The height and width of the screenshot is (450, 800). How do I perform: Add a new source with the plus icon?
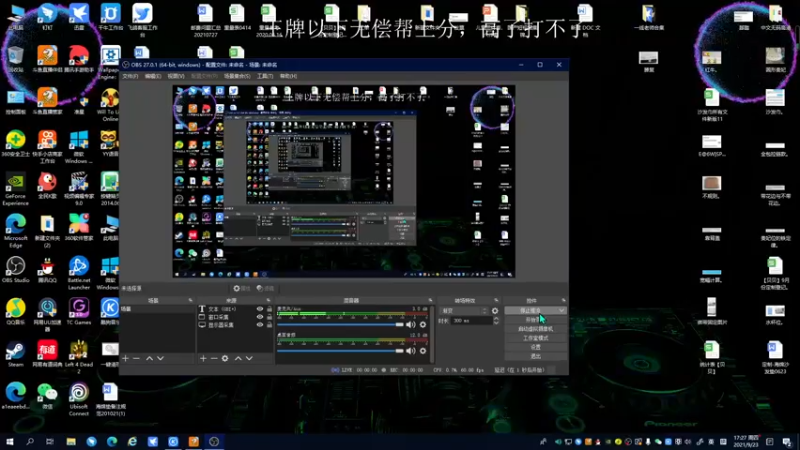pos(203,359)
